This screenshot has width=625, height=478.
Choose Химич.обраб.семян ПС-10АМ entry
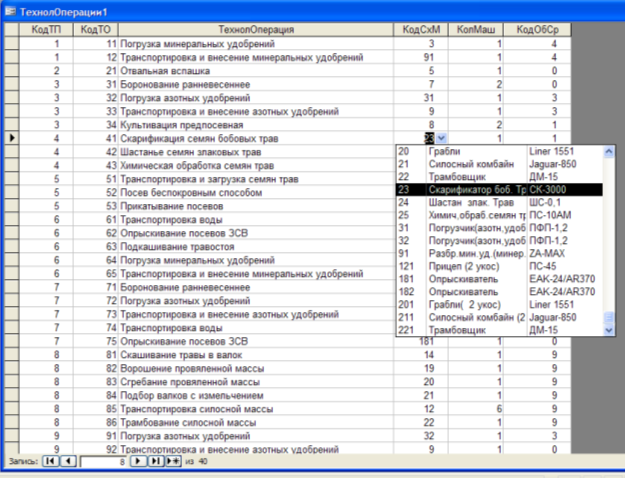(499, 215)
